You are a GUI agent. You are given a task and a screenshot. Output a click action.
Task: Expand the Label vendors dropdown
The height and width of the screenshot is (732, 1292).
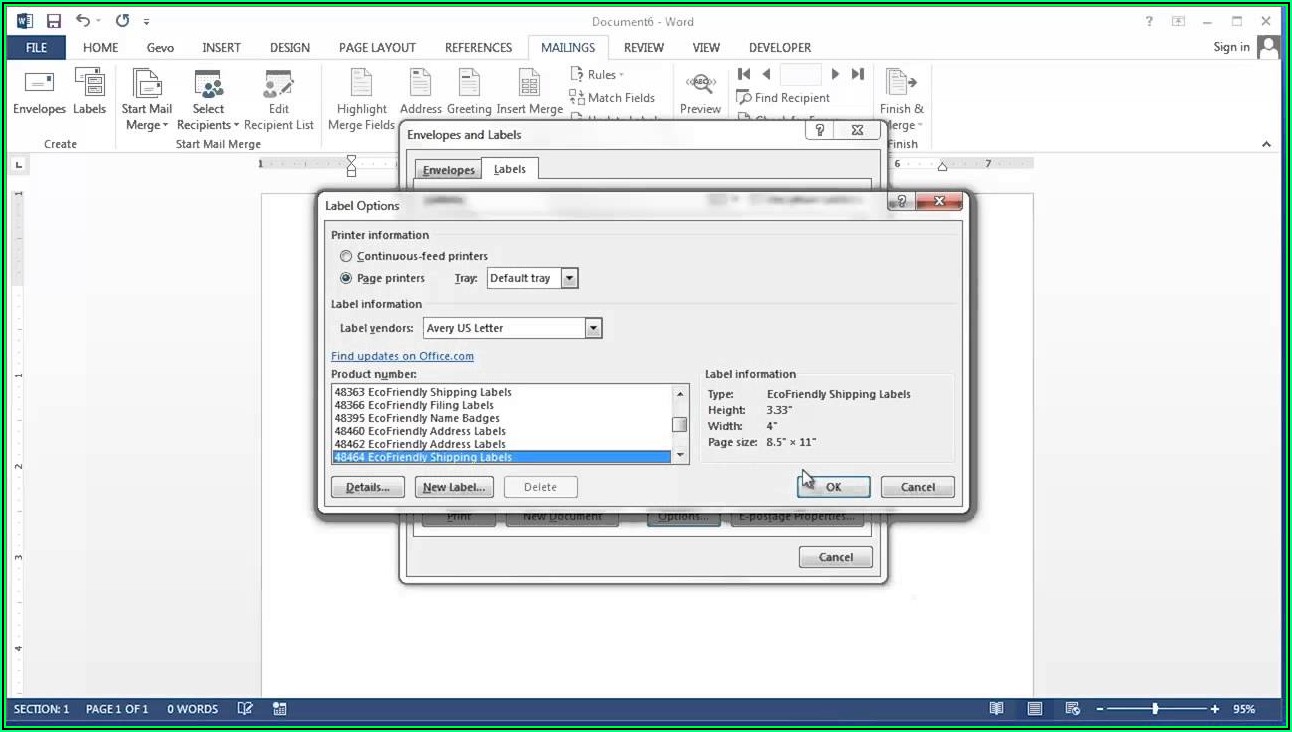point(593,328)
